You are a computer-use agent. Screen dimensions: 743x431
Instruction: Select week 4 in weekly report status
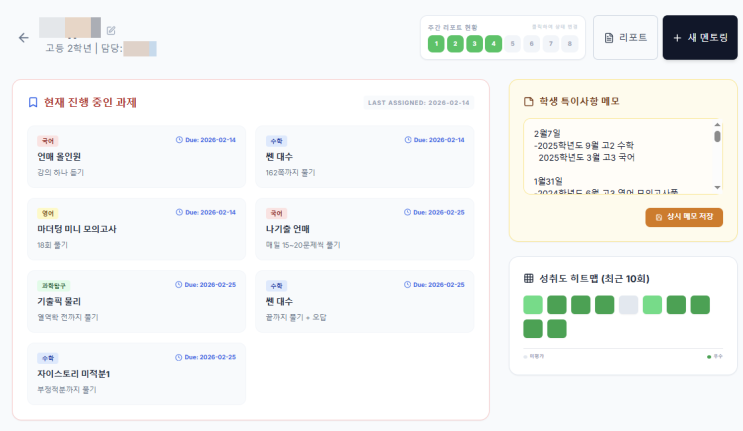click(493, 44)
